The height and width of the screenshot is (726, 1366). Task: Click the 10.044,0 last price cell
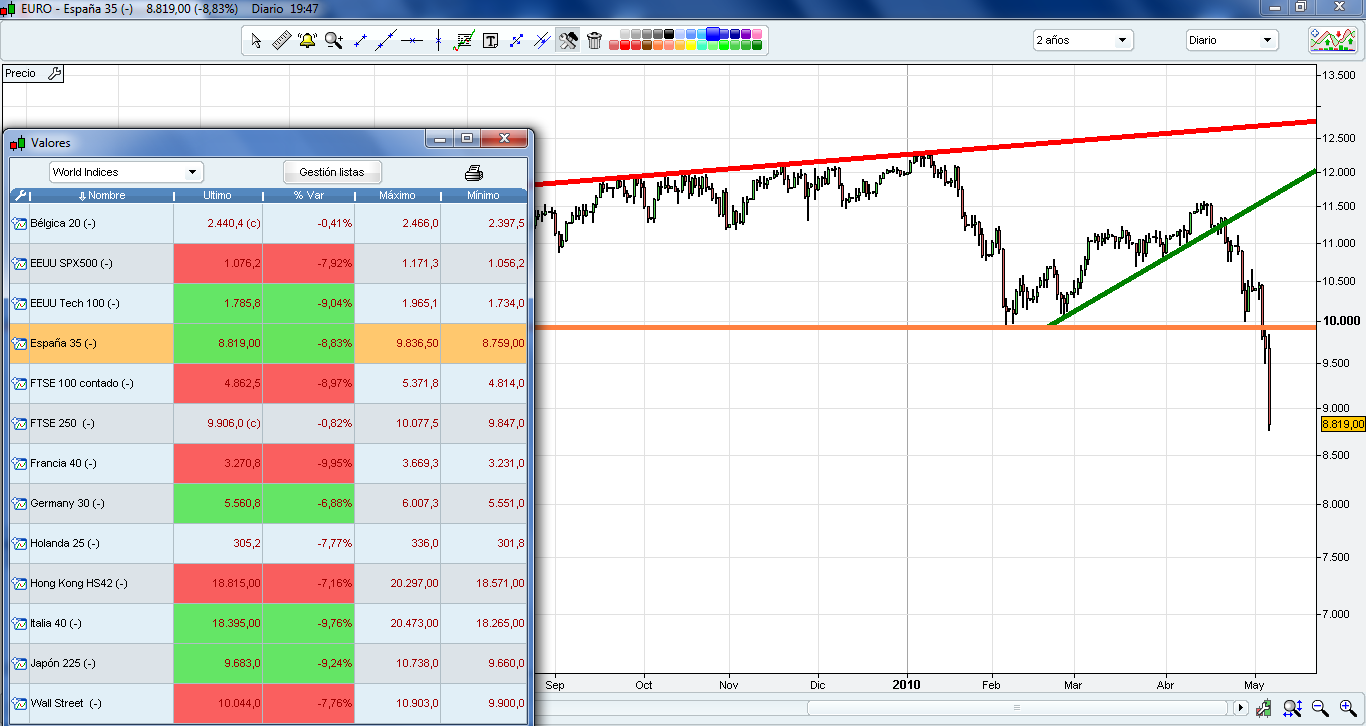coord(218,703)
